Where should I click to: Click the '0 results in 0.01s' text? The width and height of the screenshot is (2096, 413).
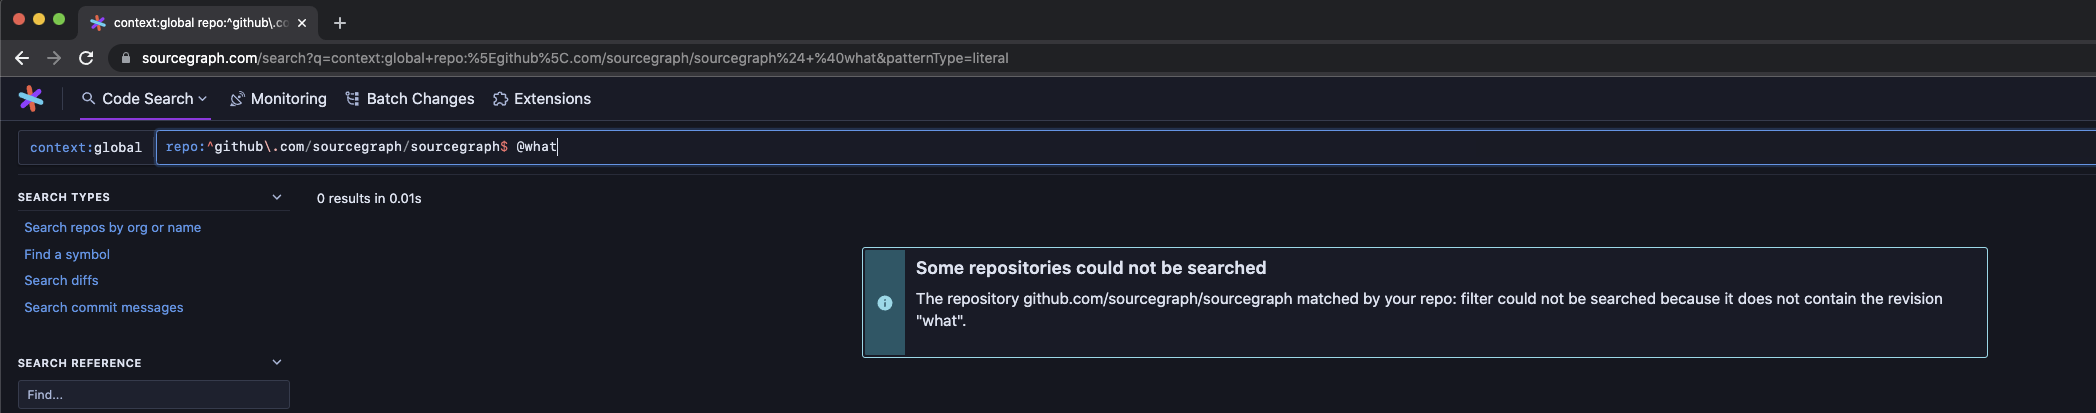click(x=369, y=199)
